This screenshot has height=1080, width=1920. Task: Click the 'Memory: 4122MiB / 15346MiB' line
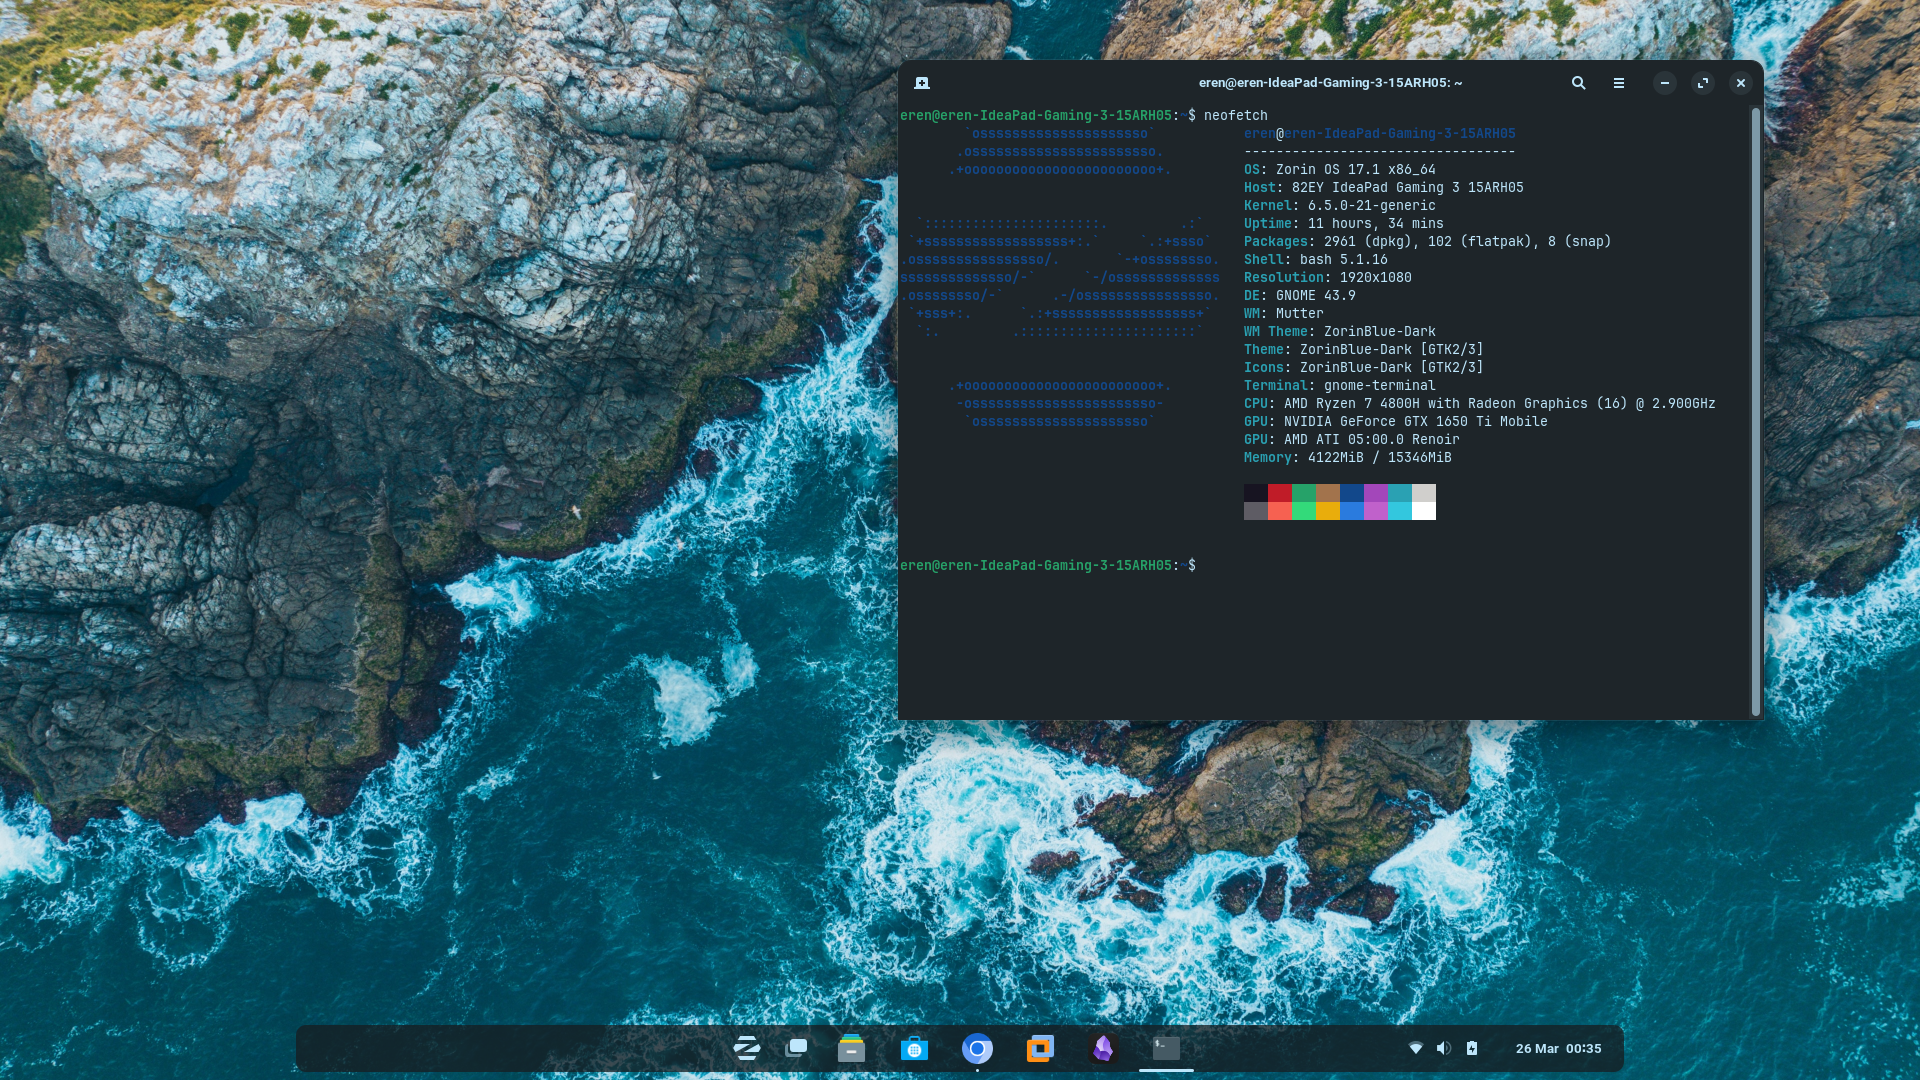(x=1347, y=457)
